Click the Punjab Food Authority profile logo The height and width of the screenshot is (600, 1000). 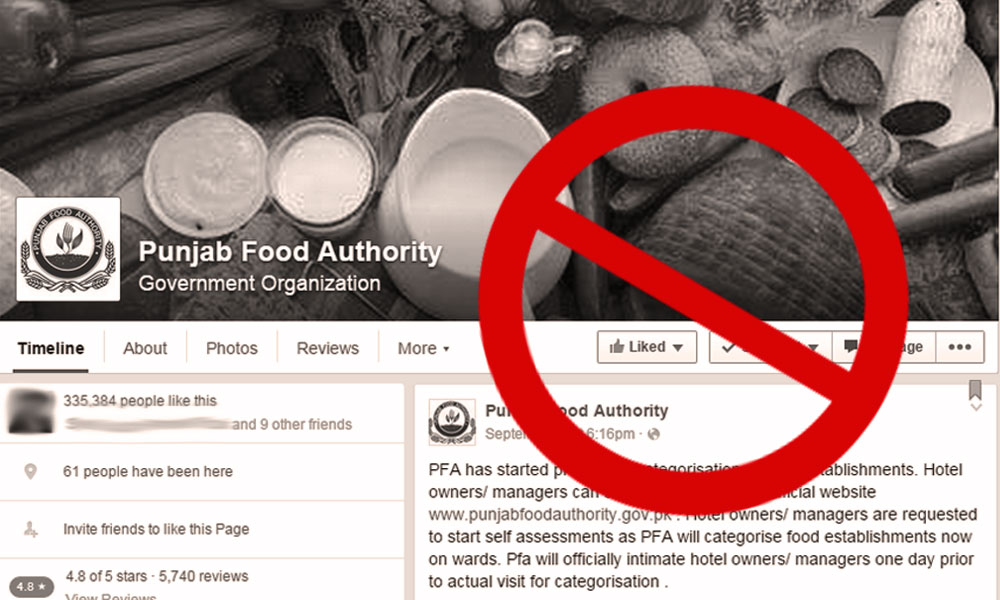coord(68,249)
